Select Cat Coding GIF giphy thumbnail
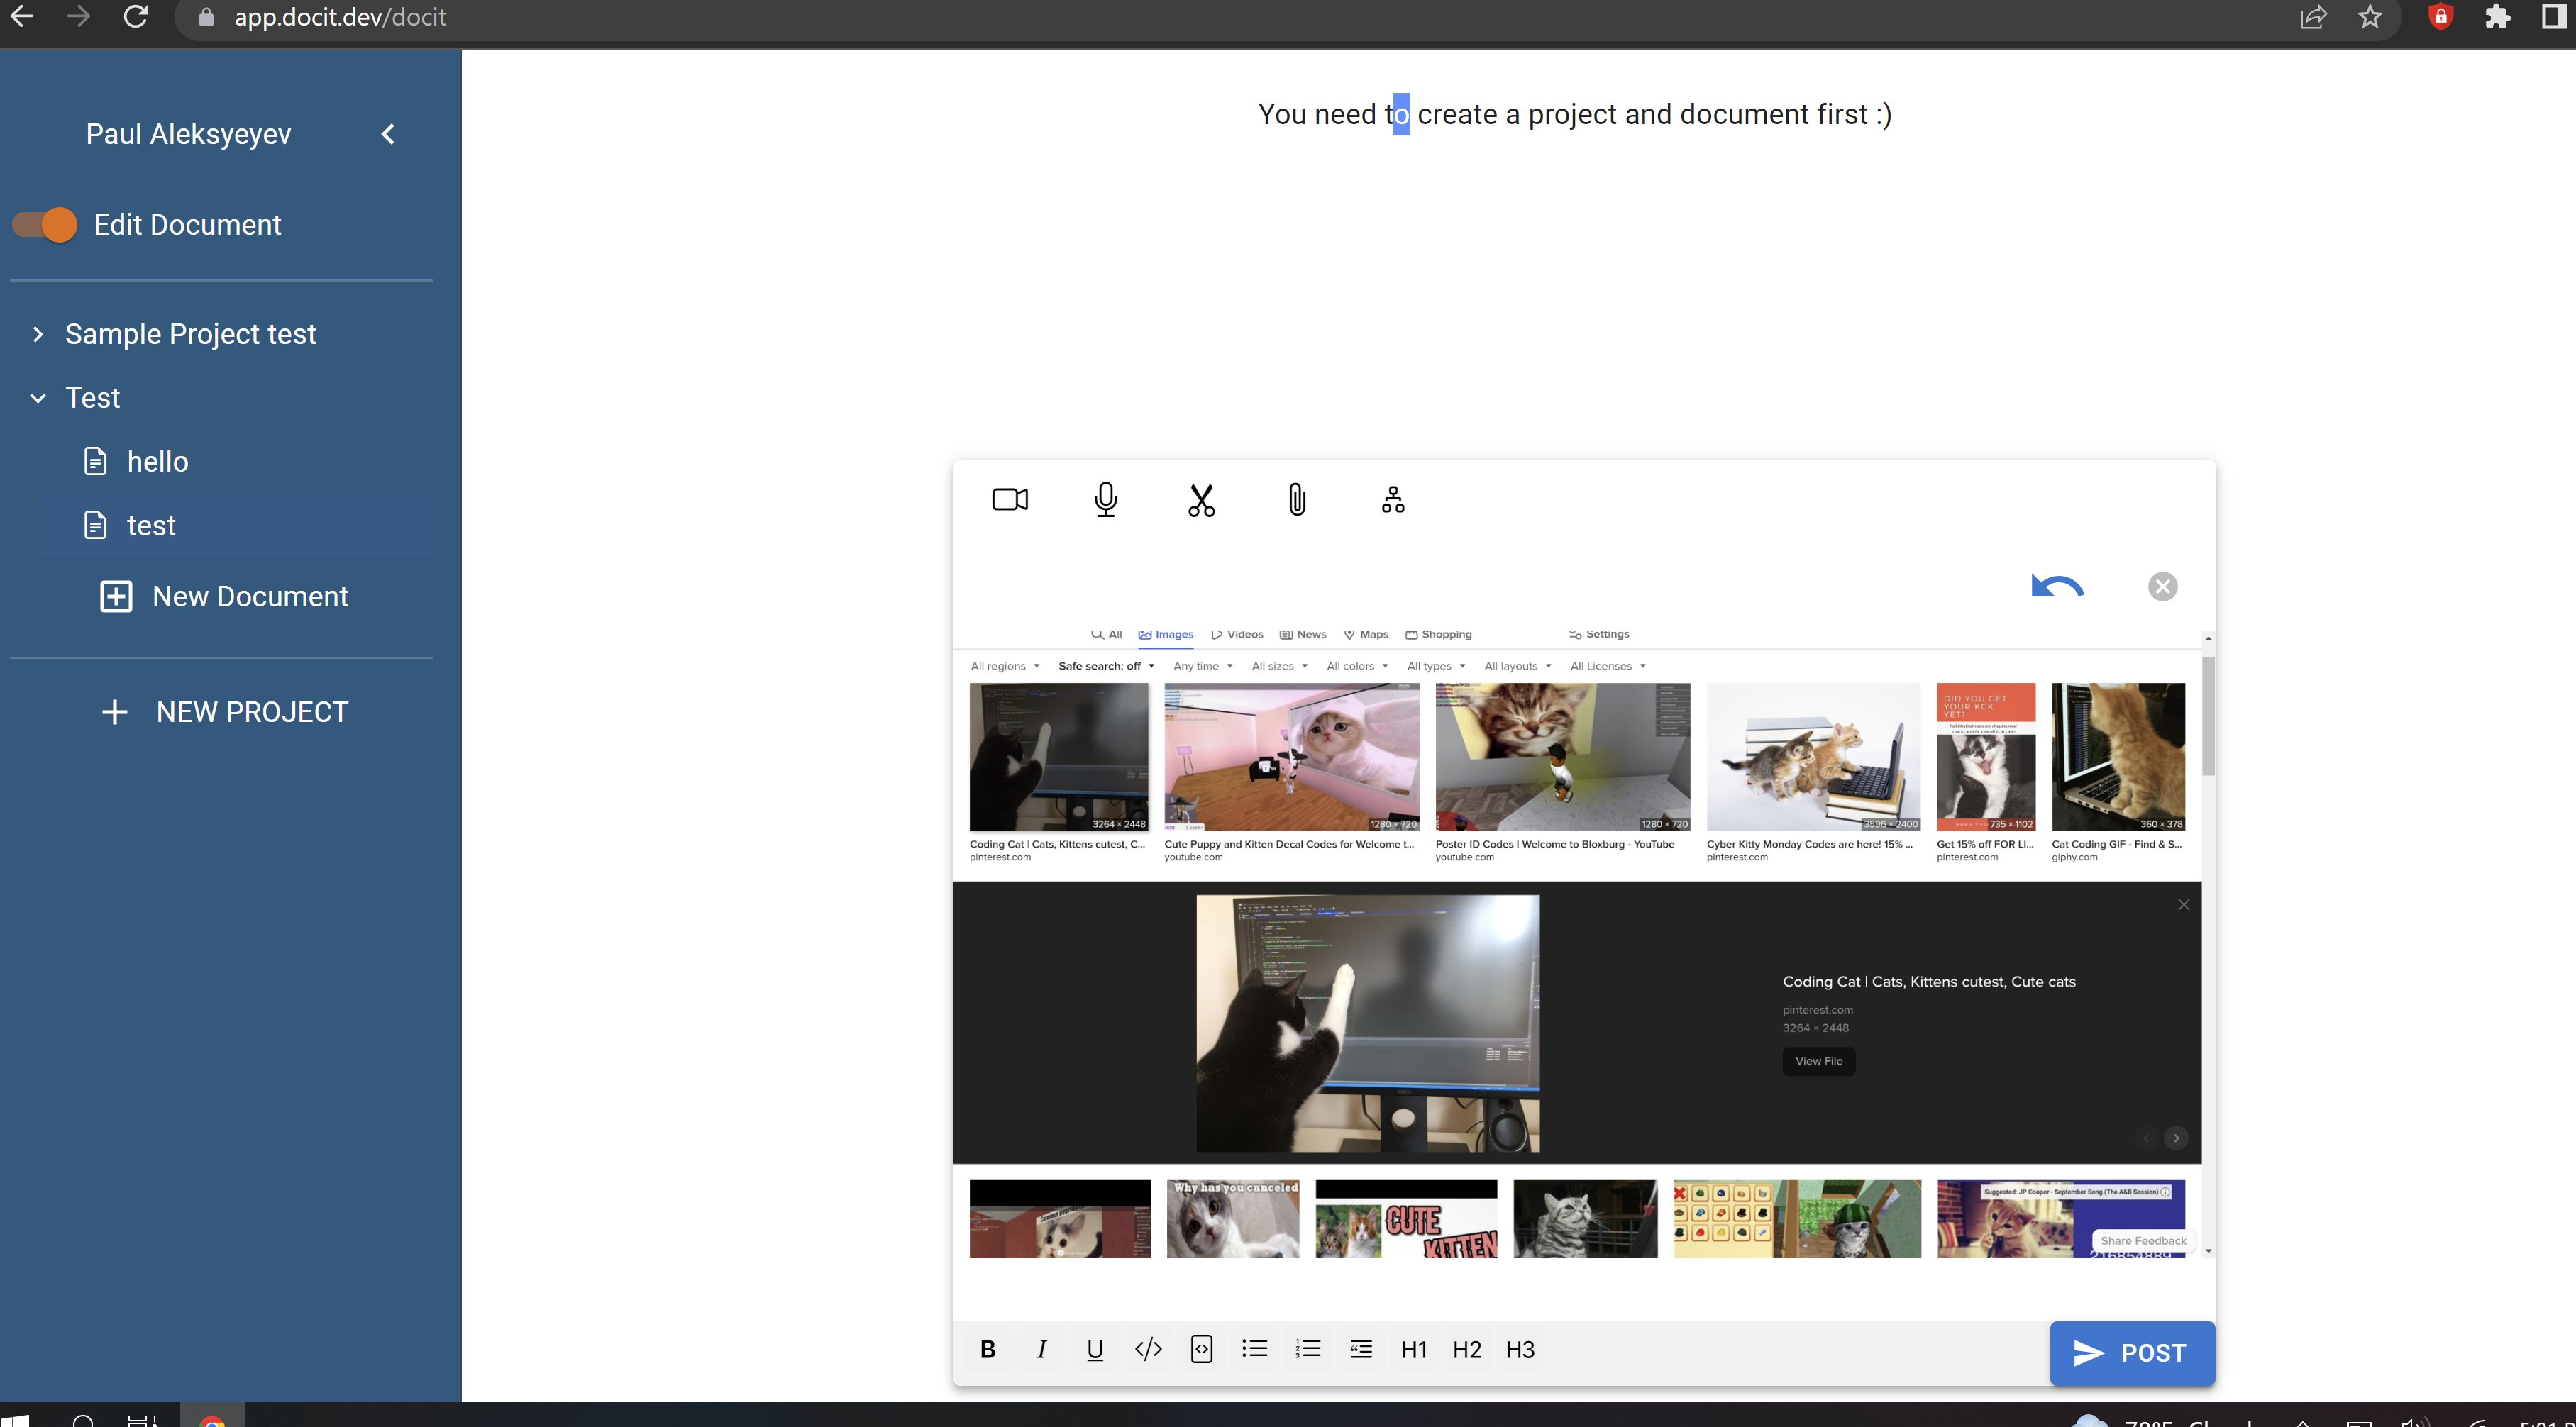The width and height of the screenshot is (2576, 1427). (x=2118, y=757)
